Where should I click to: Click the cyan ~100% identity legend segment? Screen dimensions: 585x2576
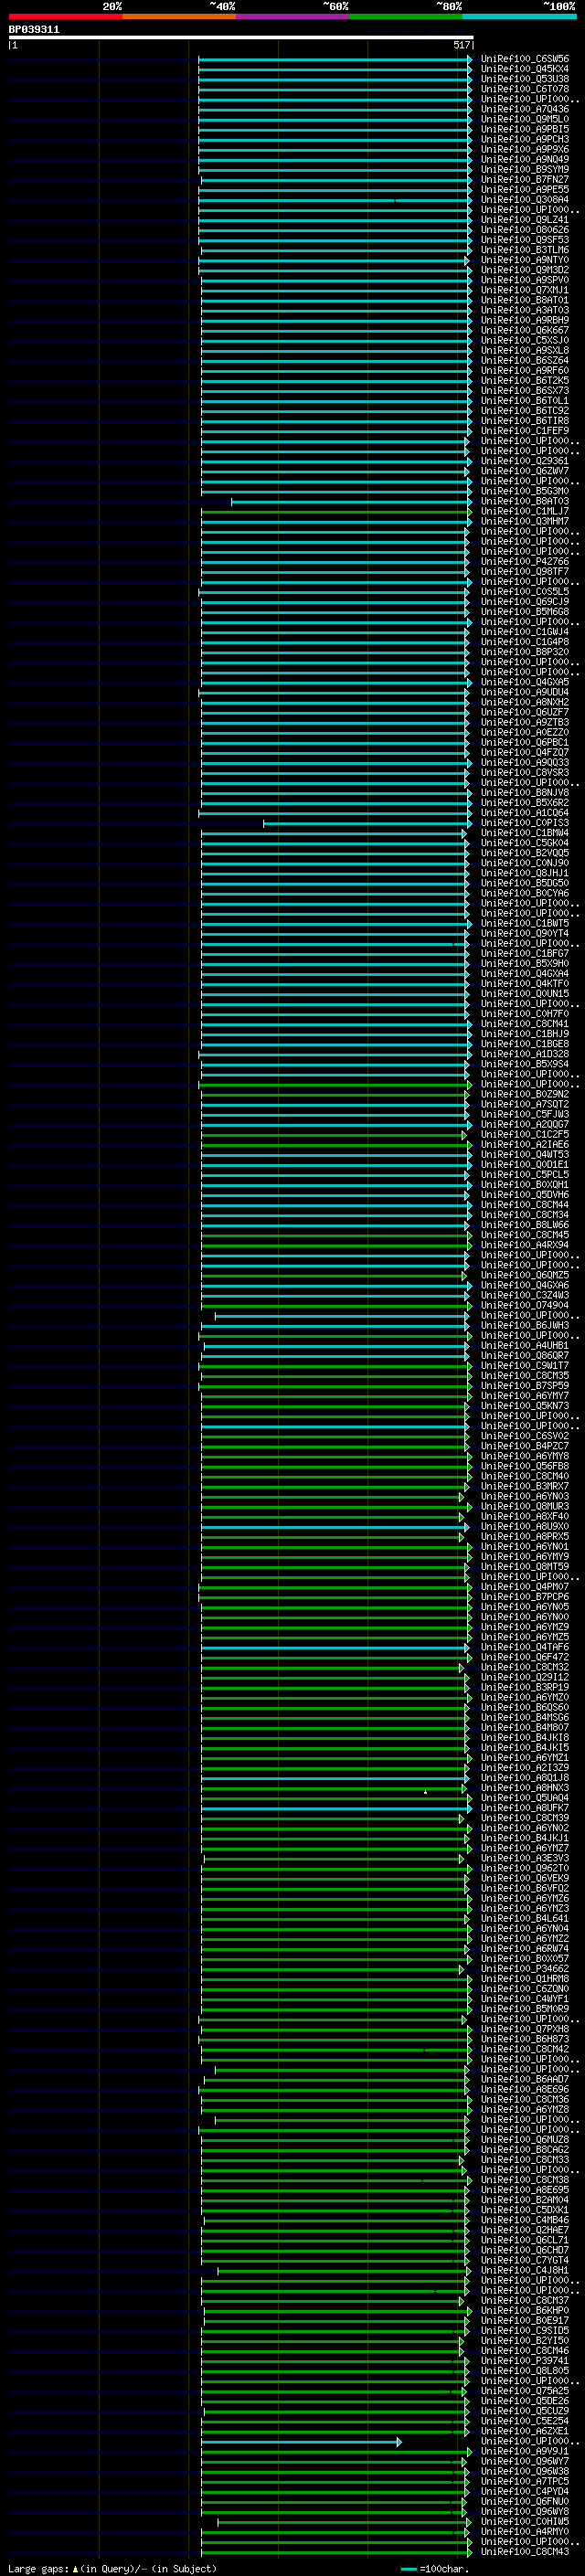520,16
